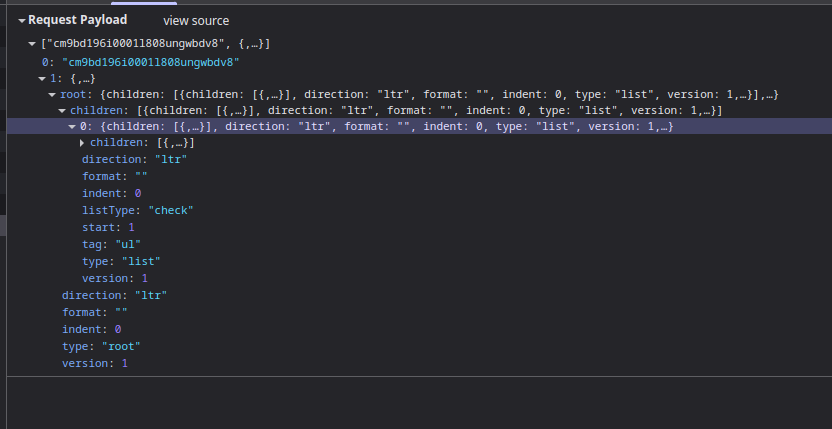Collapse the root object node
832x429 pixels.
coord(52,95)
